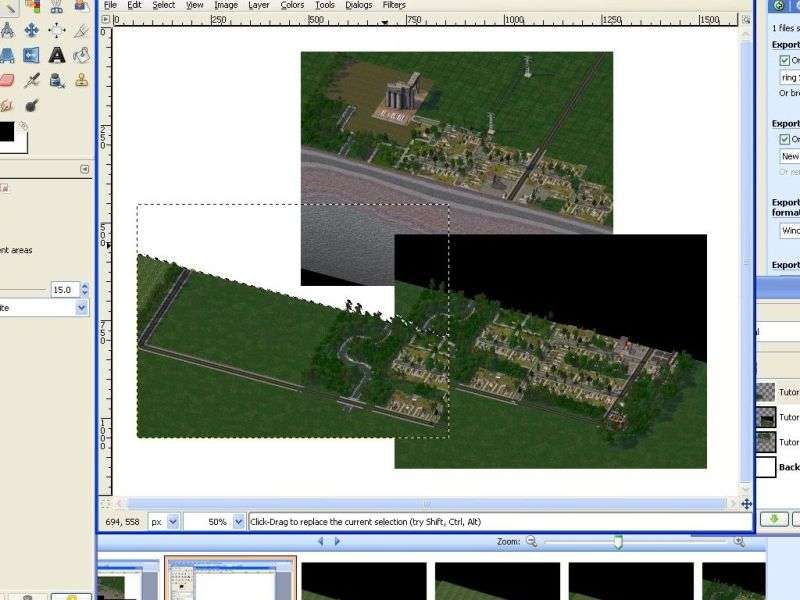
Task: Click the canvas vertical scrollbar
Action: coord(746,261)
